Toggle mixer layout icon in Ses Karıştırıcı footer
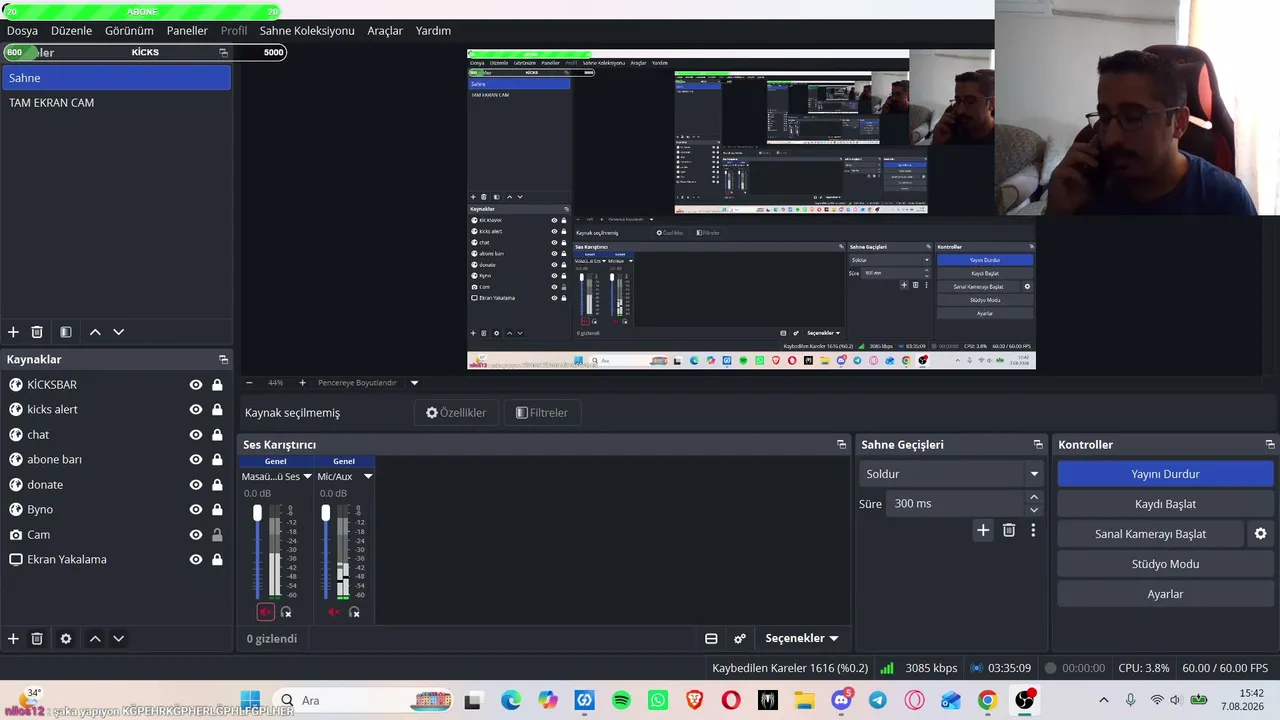The image size is (1280, 720). tap(711, 638)
